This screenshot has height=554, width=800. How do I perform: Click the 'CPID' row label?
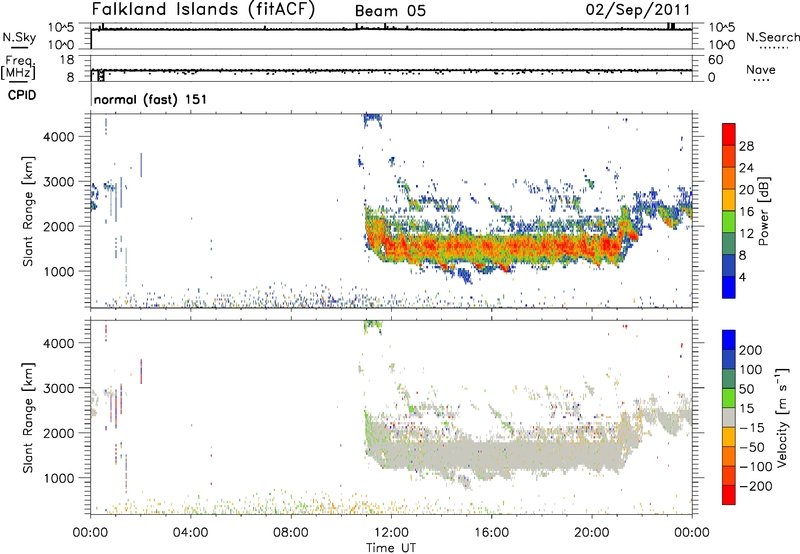tap(22, 95)
